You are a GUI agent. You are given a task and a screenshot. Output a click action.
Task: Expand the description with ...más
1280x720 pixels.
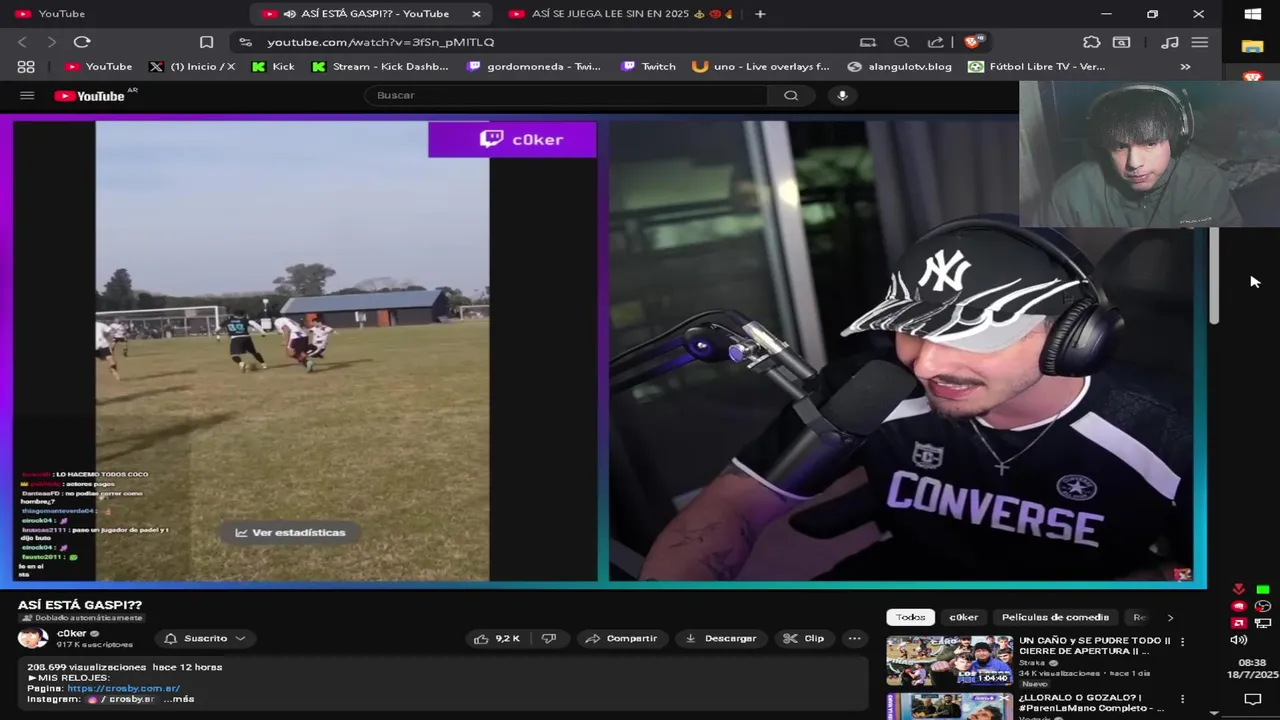point(179,699)
